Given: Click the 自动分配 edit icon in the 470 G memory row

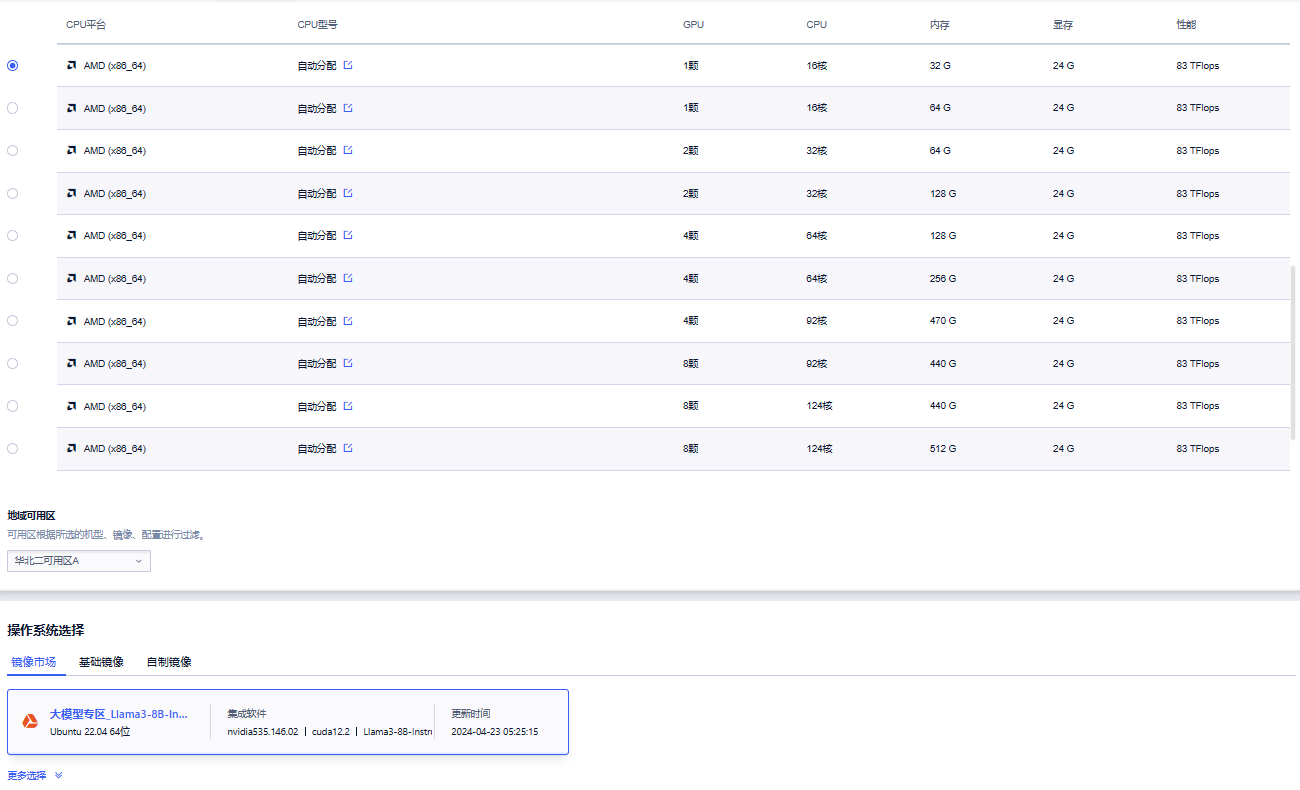Looking at the screenshot, I should [x=348, y=321].
